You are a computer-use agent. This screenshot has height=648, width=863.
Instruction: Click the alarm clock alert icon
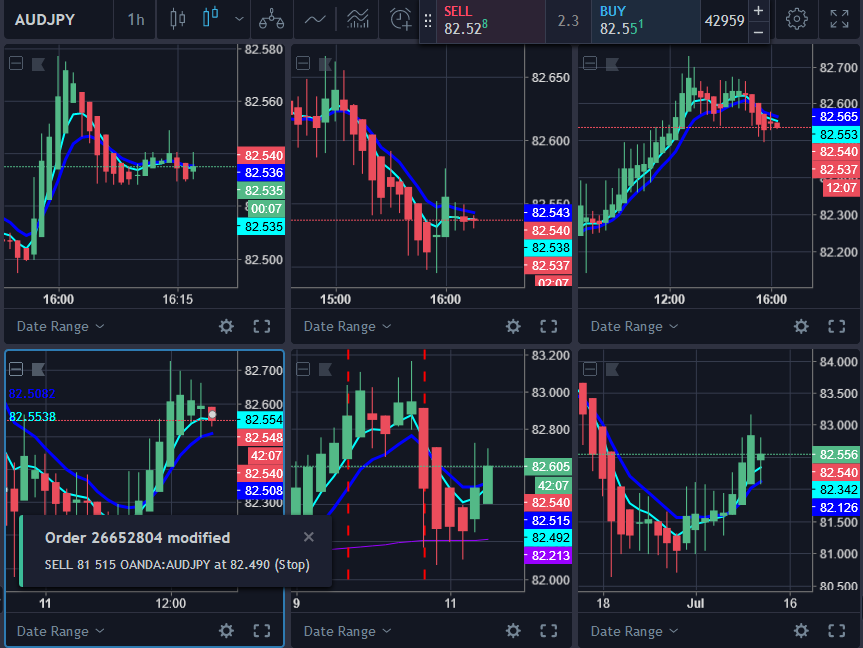pyautogui.click(x=400, y=19)
